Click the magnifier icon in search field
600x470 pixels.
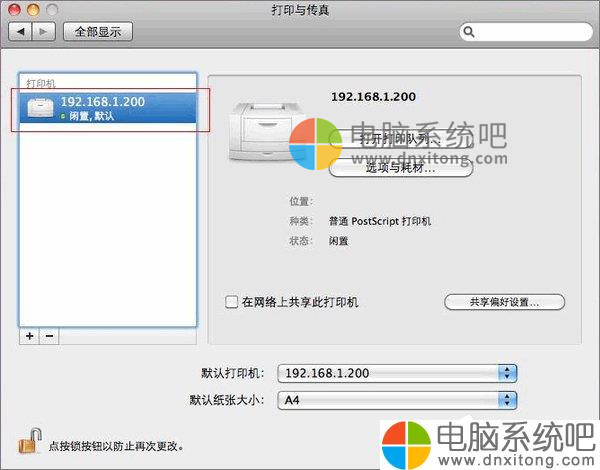point(469,32)
